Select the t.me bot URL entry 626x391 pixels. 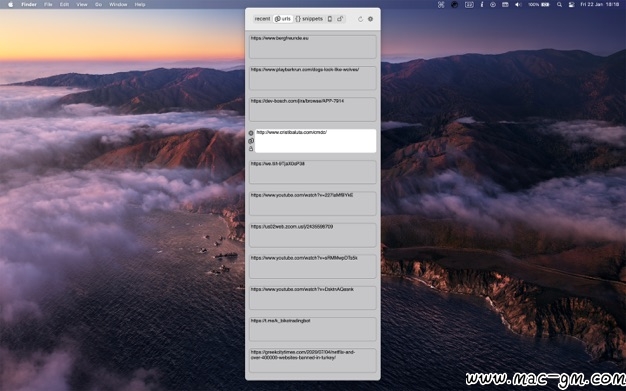tap(313, 329)
